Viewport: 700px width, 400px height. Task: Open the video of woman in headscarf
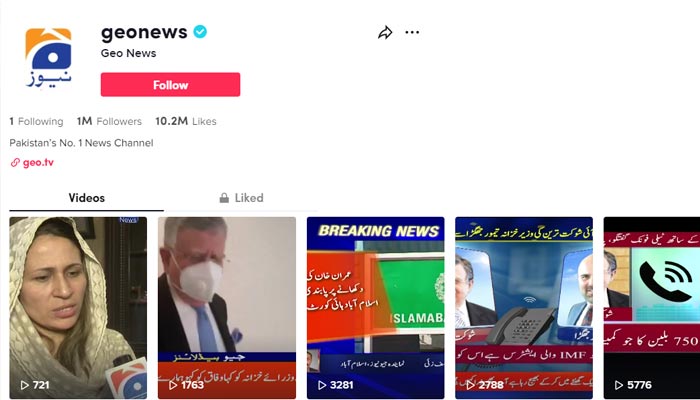78,308
